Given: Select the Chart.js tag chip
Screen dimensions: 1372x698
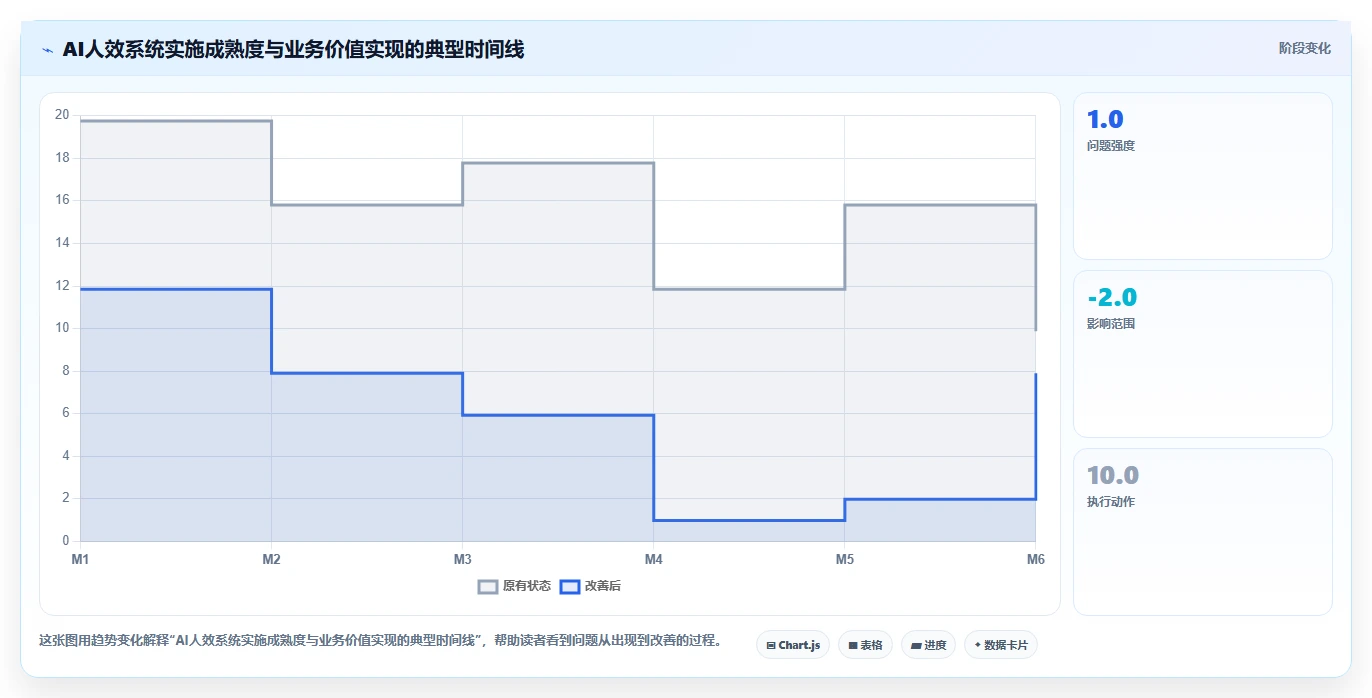Looking at the screenshot, I should (x=793, y=645).
